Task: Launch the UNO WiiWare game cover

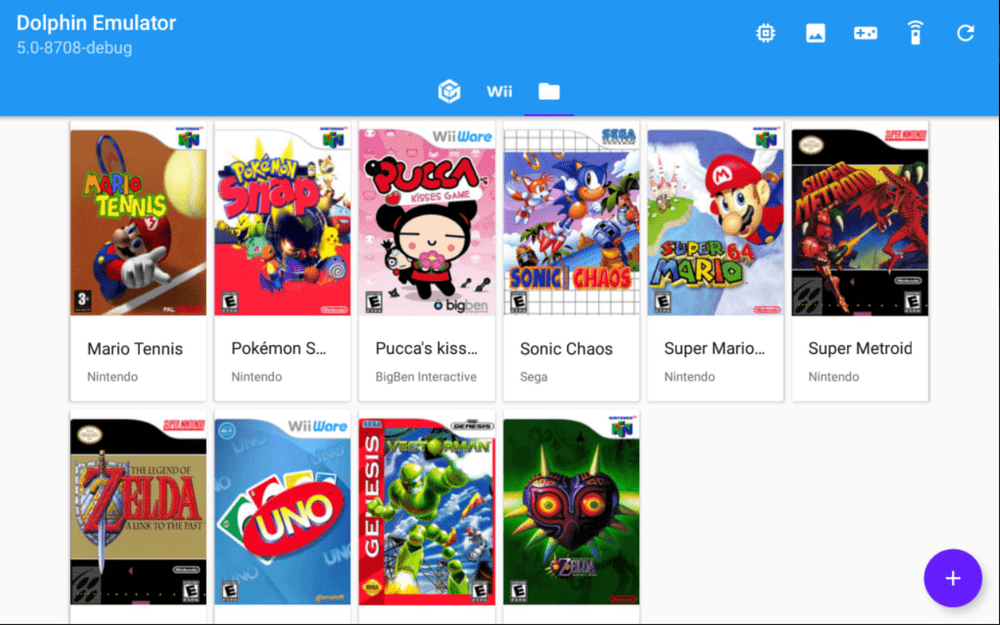Action: pos(282,512)
